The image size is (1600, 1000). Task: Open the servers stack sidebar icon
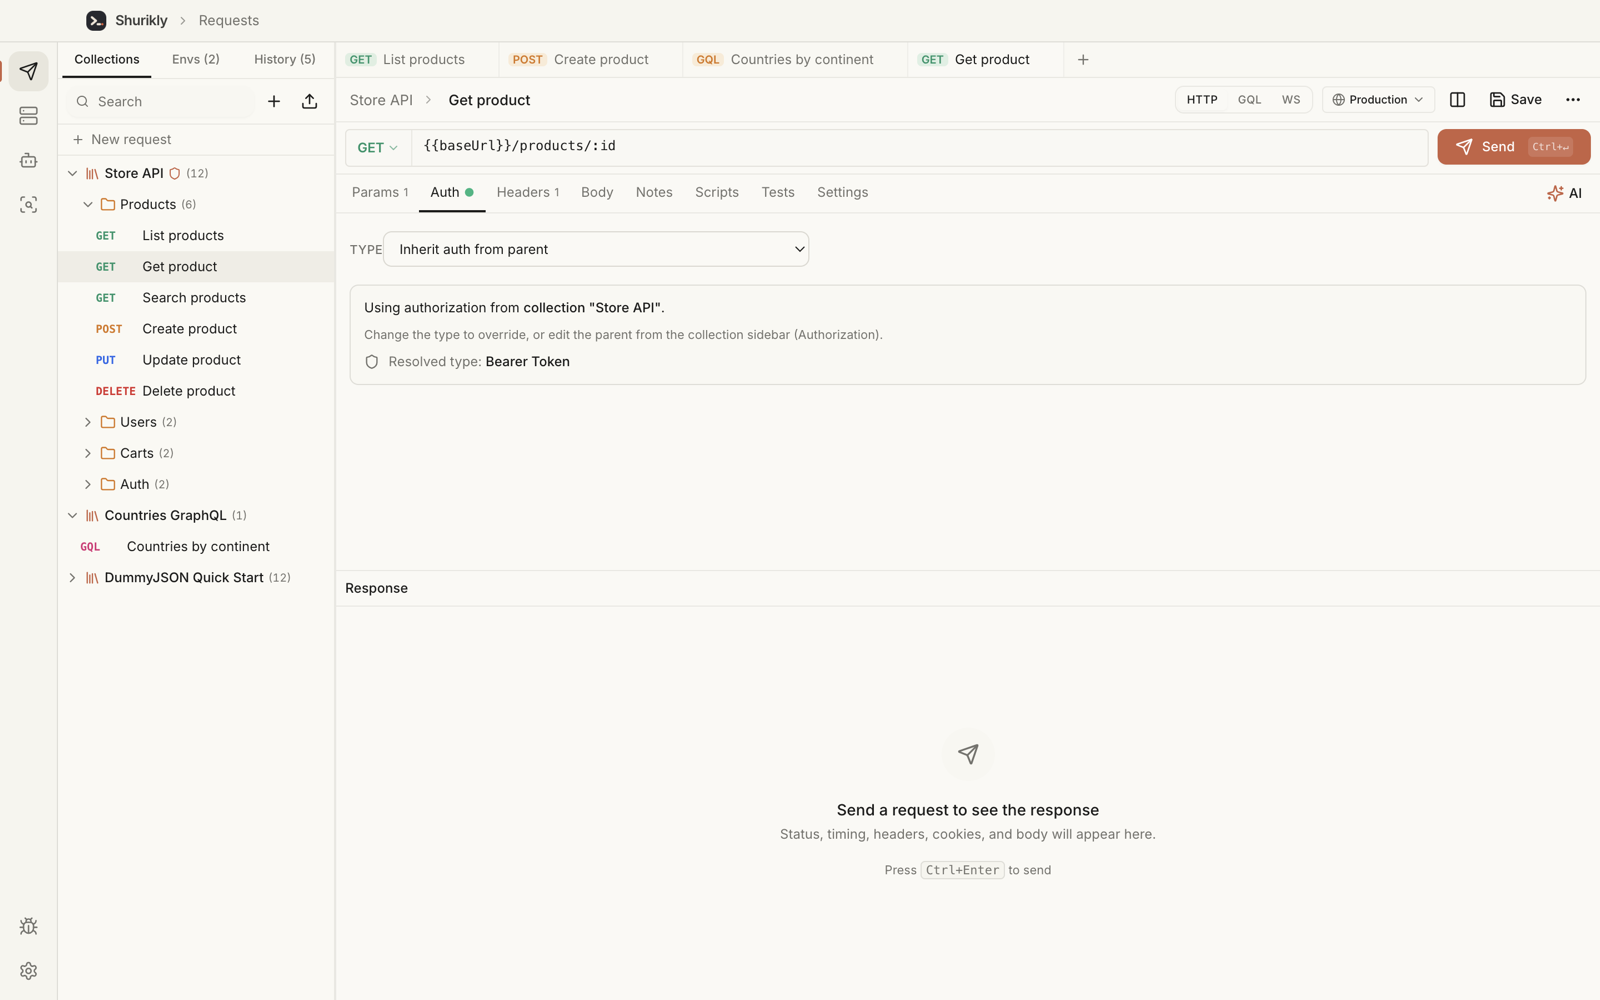(28, 116)
